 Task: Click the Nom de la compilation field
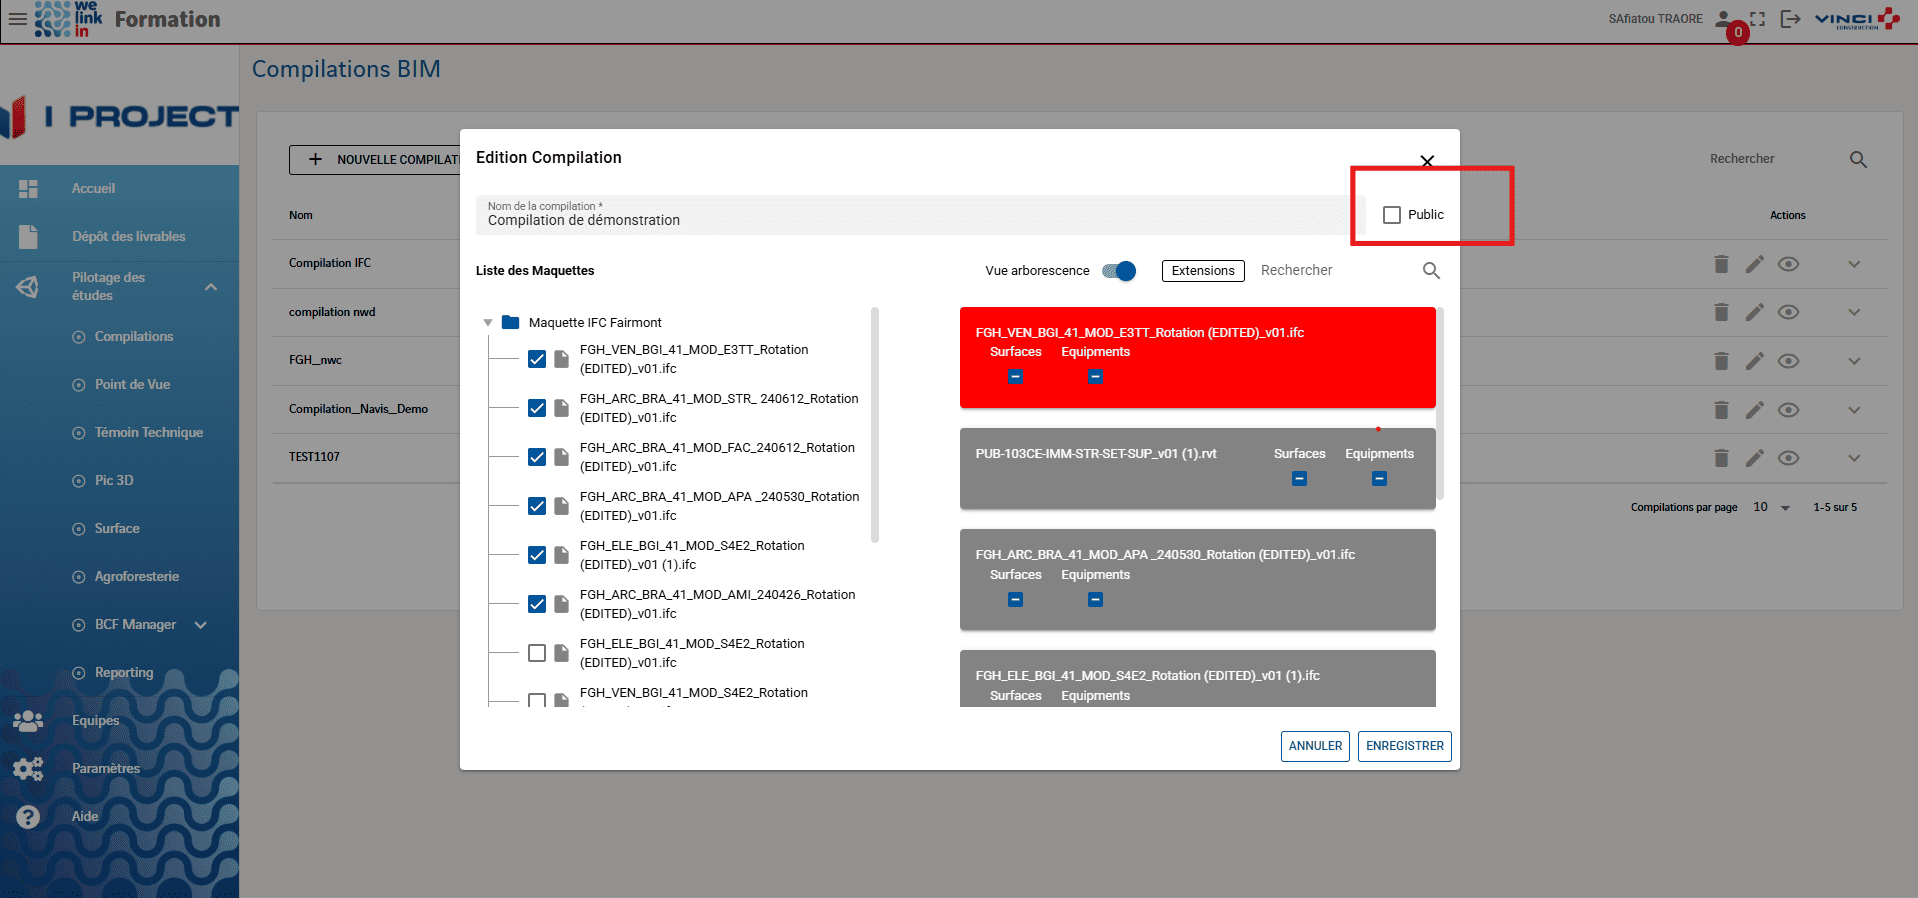point(912,220)
